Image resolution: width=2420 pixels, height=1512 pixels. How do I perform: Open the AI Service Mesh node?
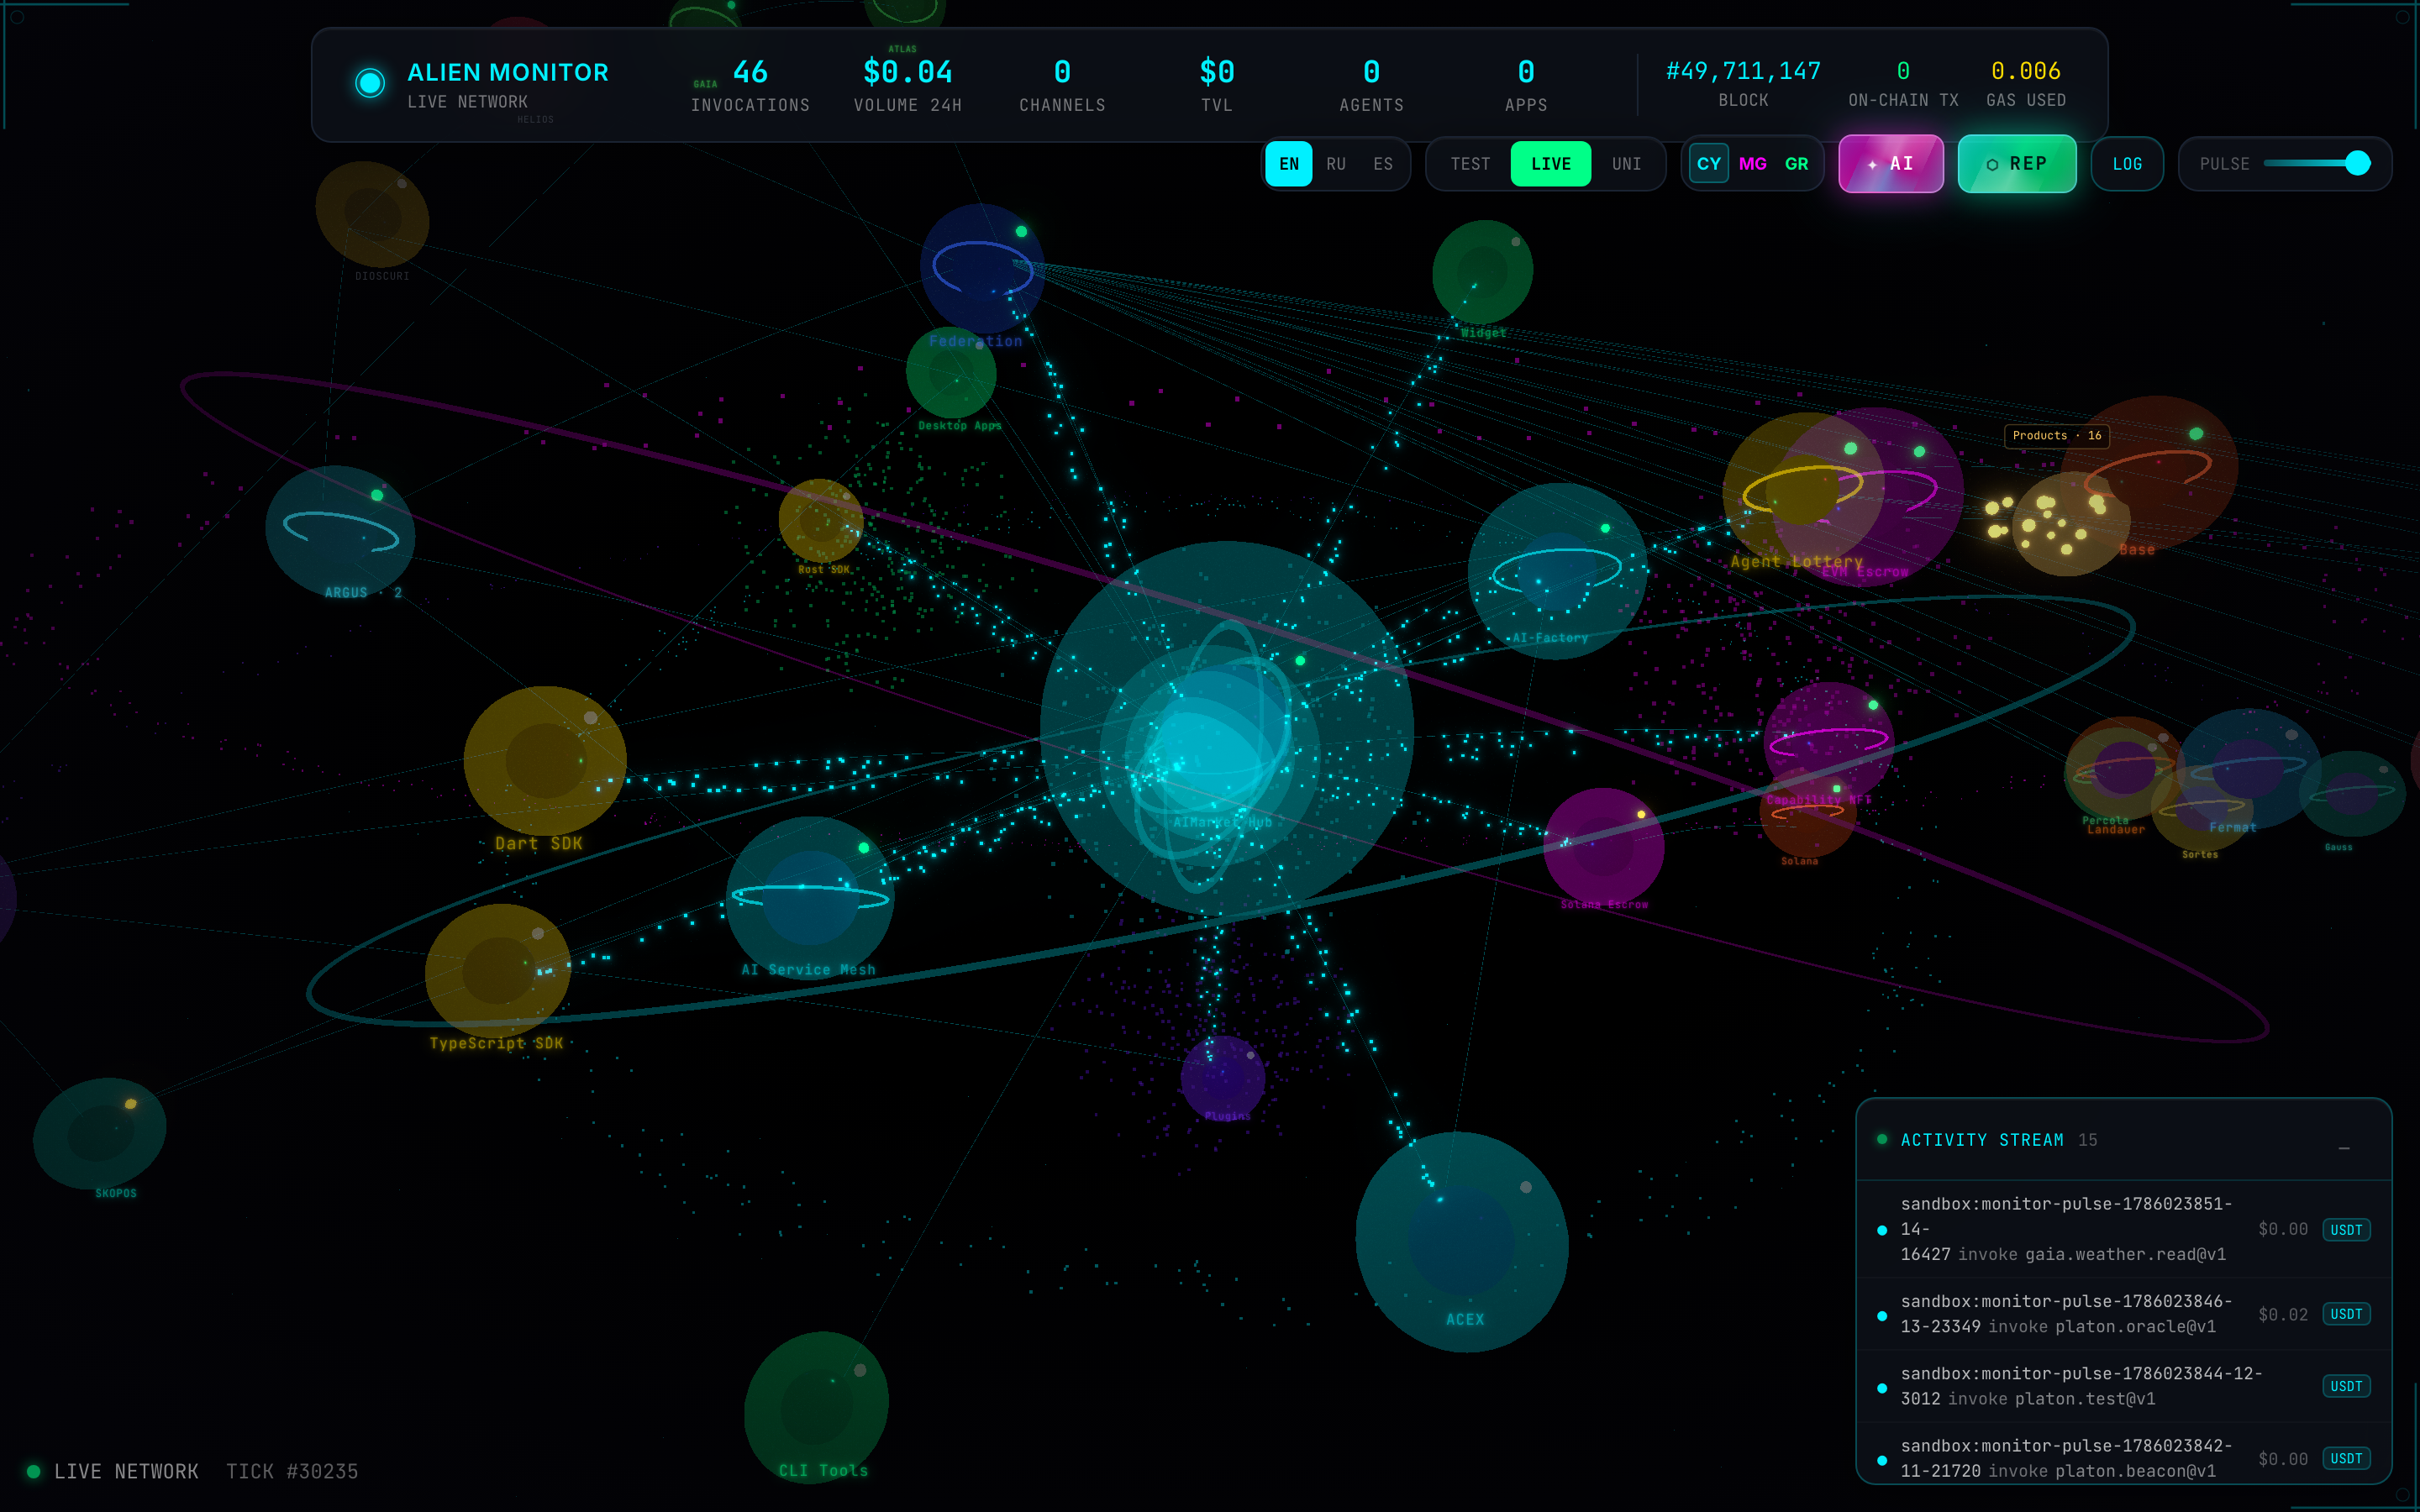(810, 897)
